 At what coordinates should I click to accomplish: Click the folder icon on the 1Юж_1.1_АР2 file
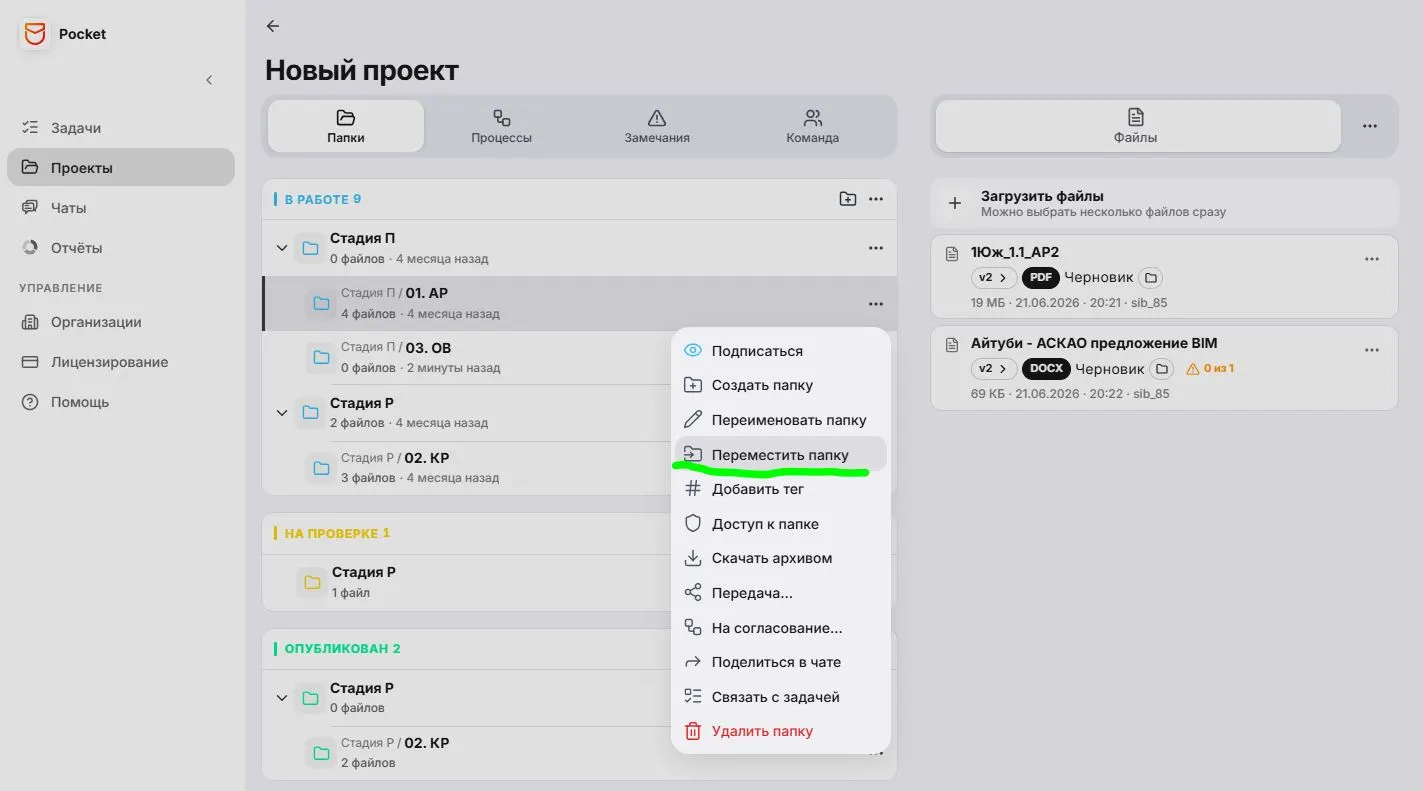1151,278
